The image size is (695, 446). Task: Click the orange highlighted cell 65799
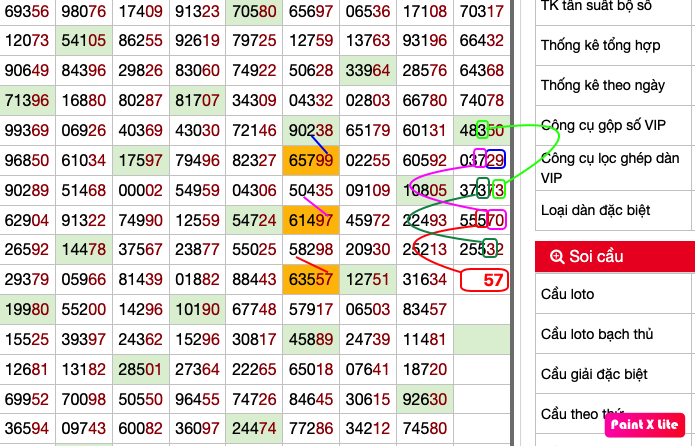[x=311, y=160]
